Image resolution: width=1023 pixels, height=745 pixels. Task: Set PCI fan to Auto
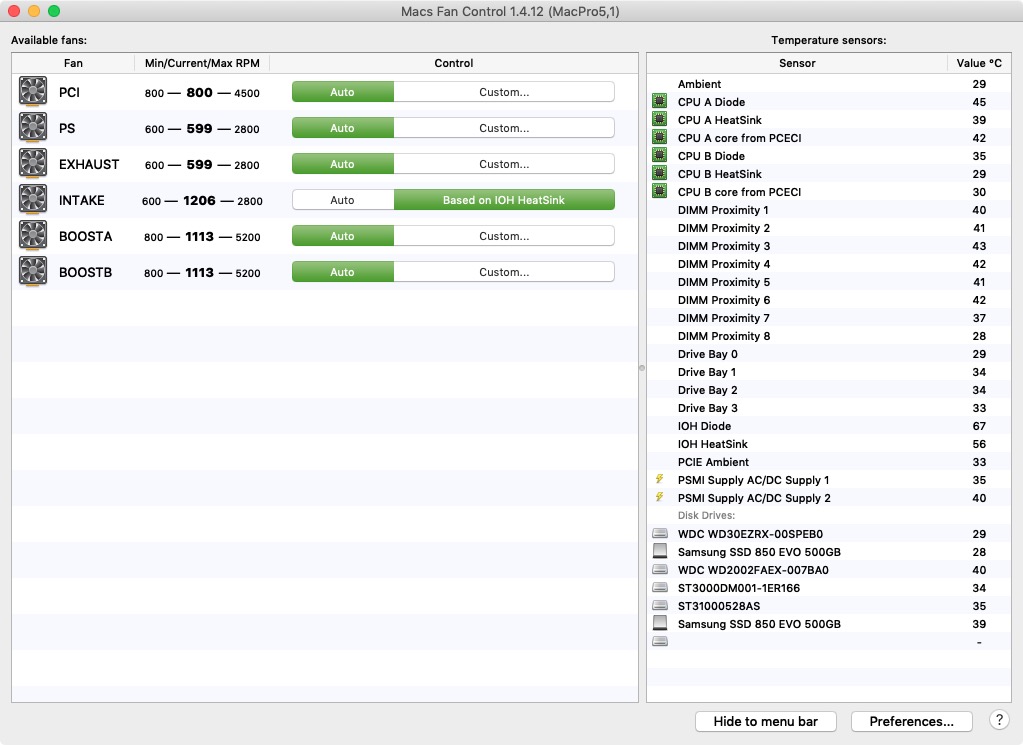(x=343, y=92)
